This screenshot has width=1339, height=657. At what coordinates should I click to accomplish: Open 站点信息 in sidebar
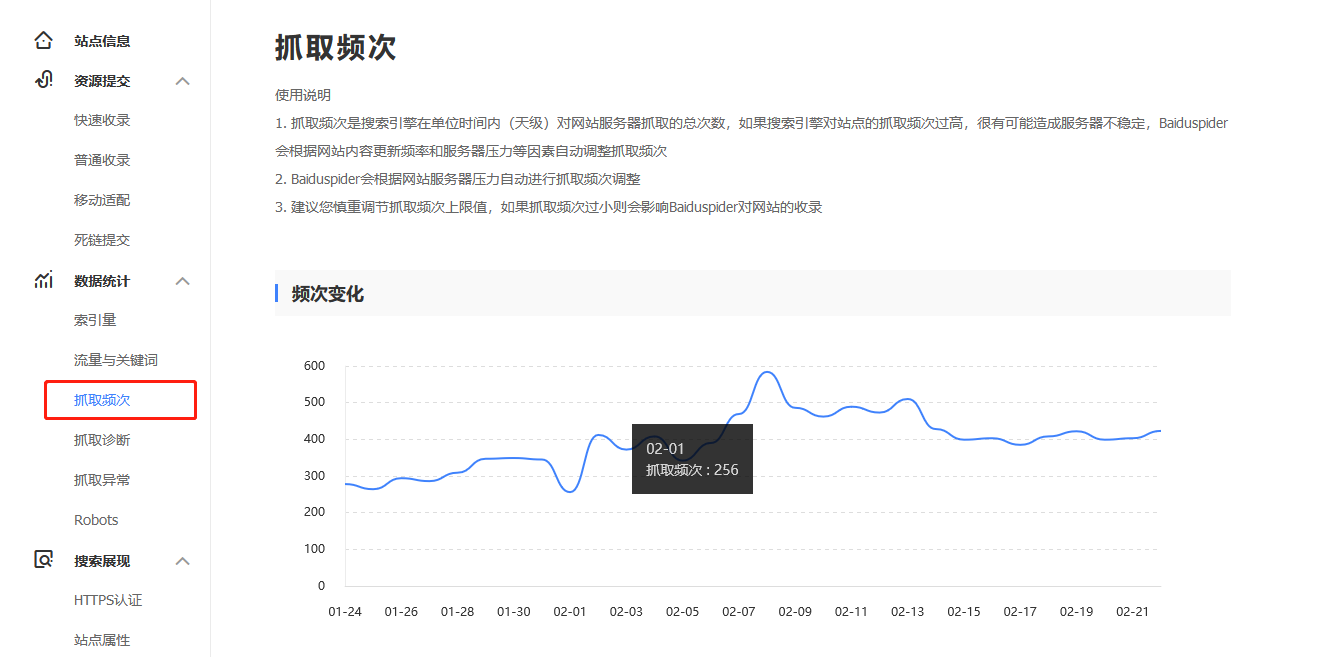[x=102, y=41]
